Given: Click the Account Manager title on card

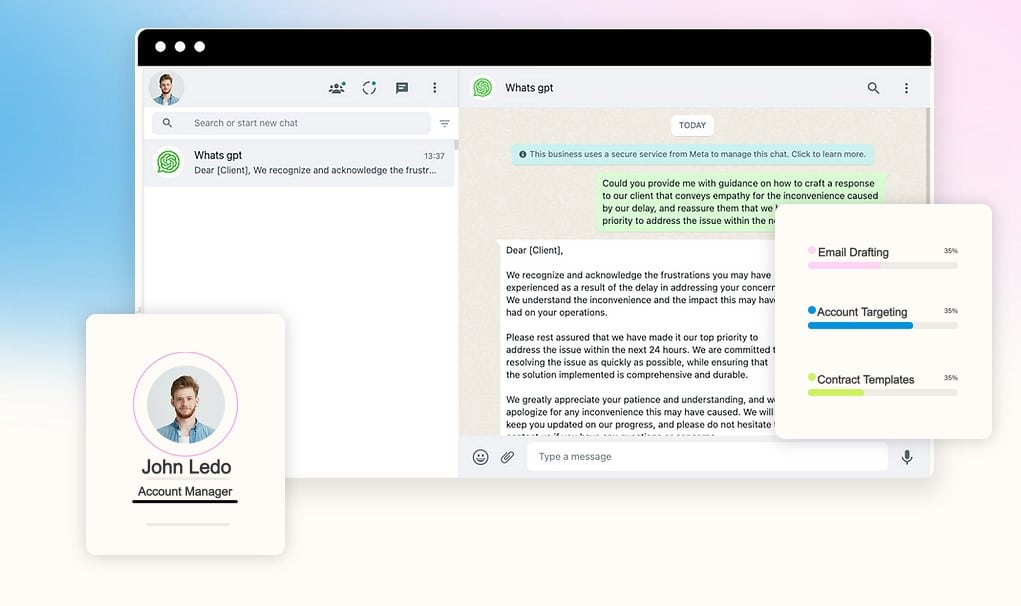Looking at the screenshot, I should pyautogui.click(x=185, y=491).
